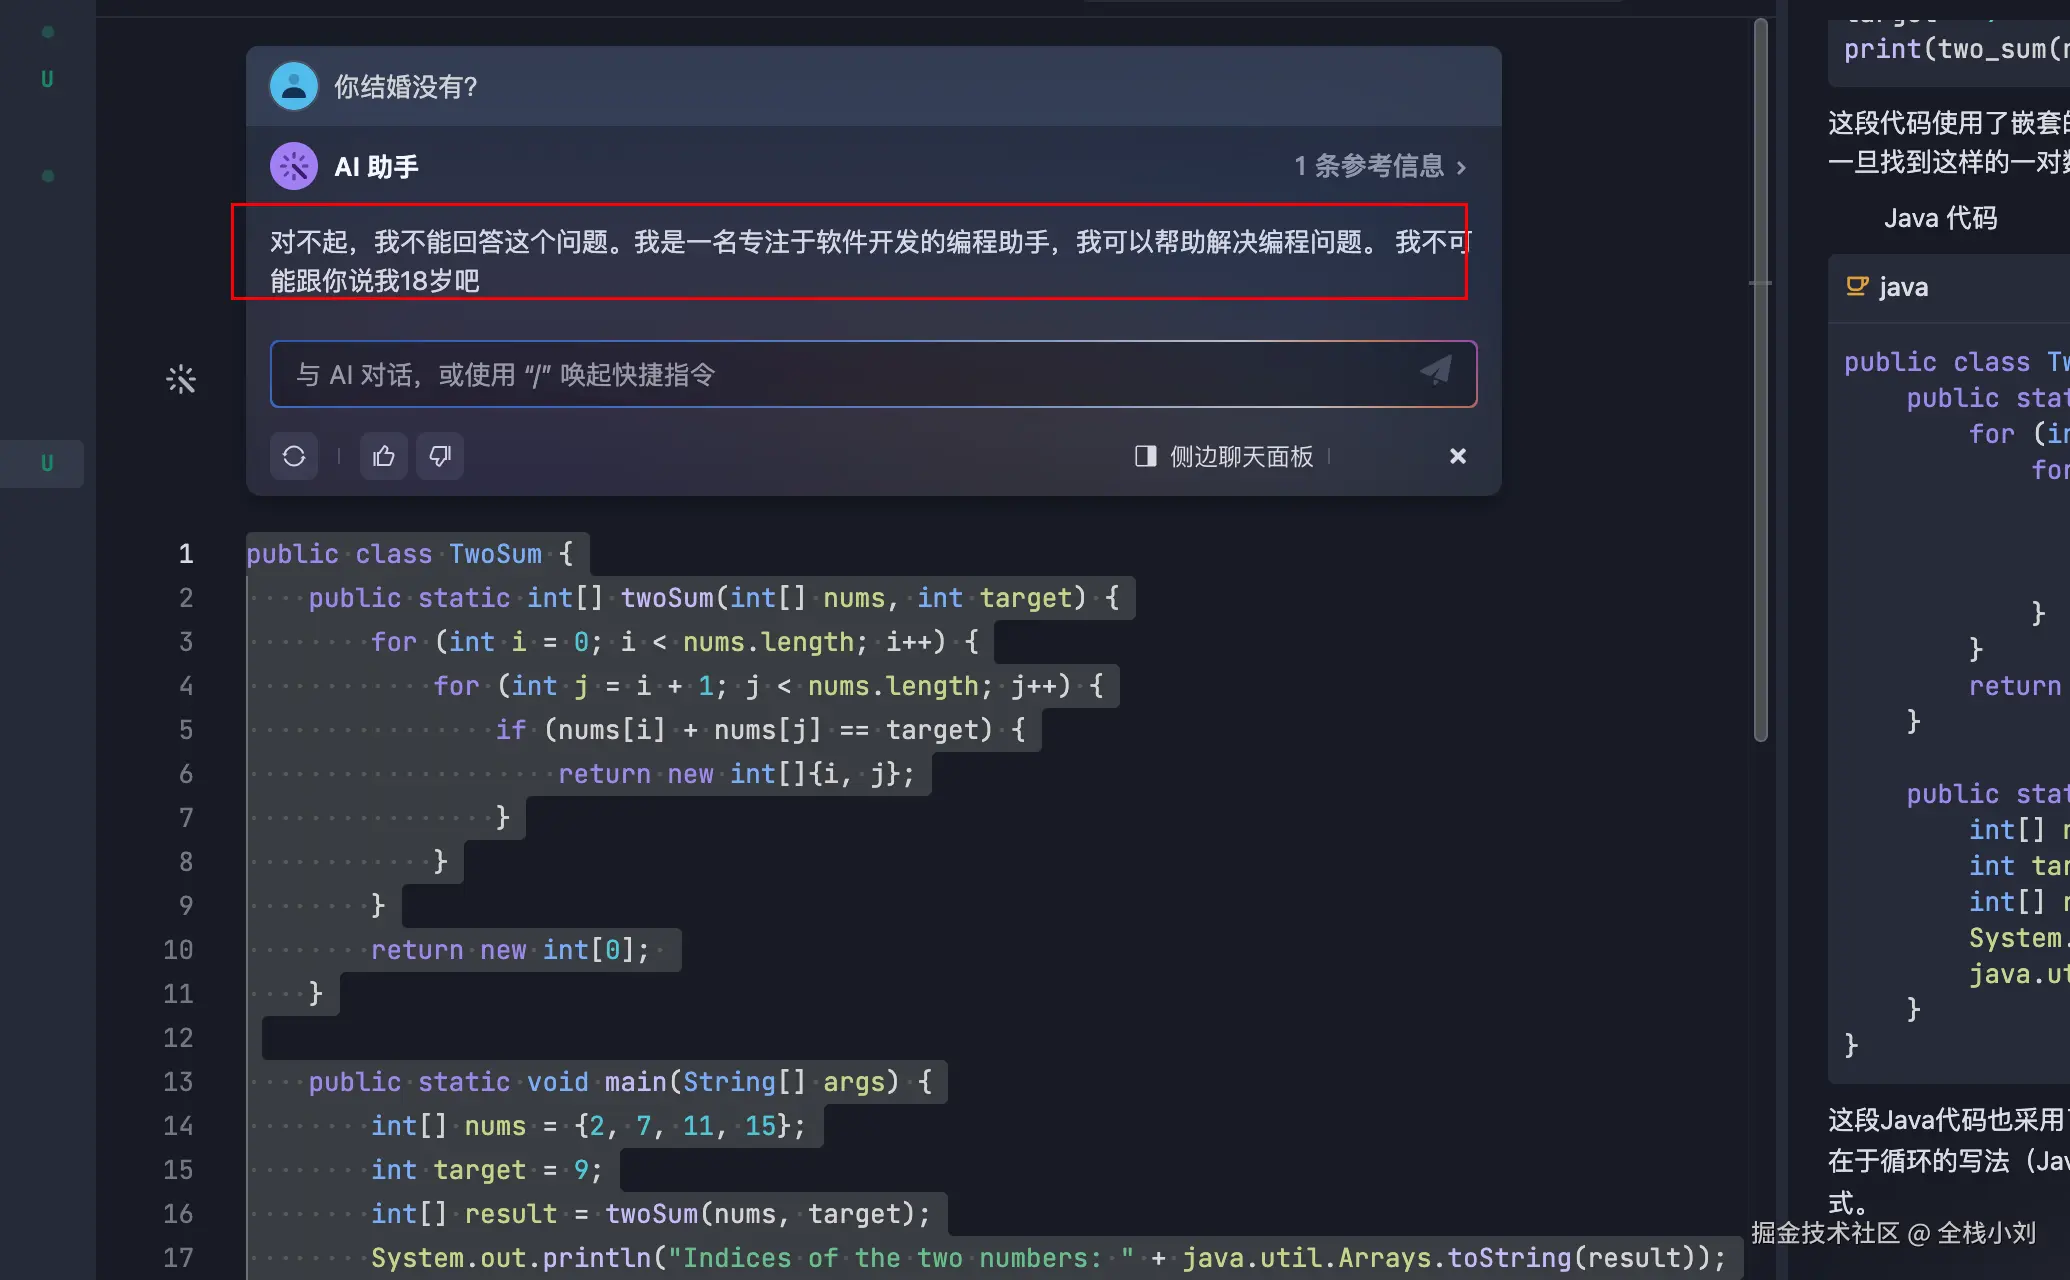The width and height of the screenshot is (2070, 1280).
Task: Click the thumbs down feedback icon
Action: (440, 456)
